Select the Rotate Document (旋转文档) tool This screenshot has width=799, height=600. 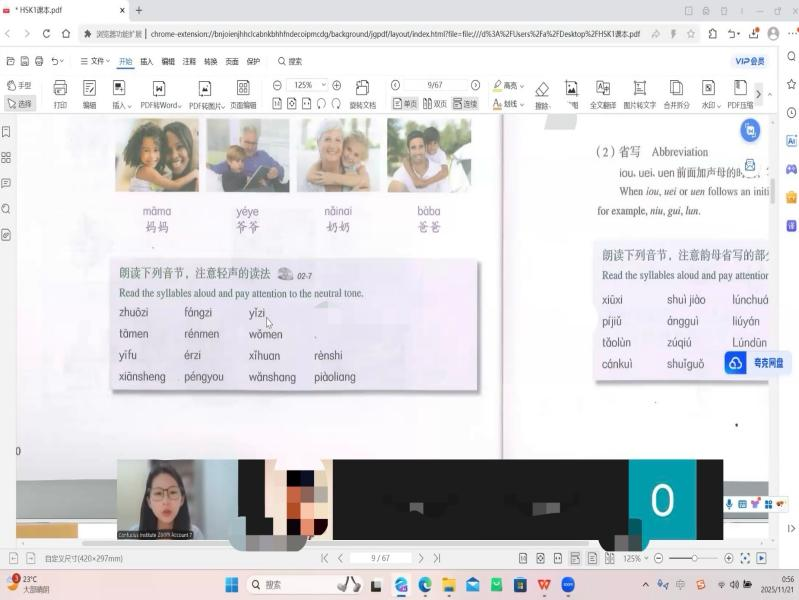tap(362, 94)
